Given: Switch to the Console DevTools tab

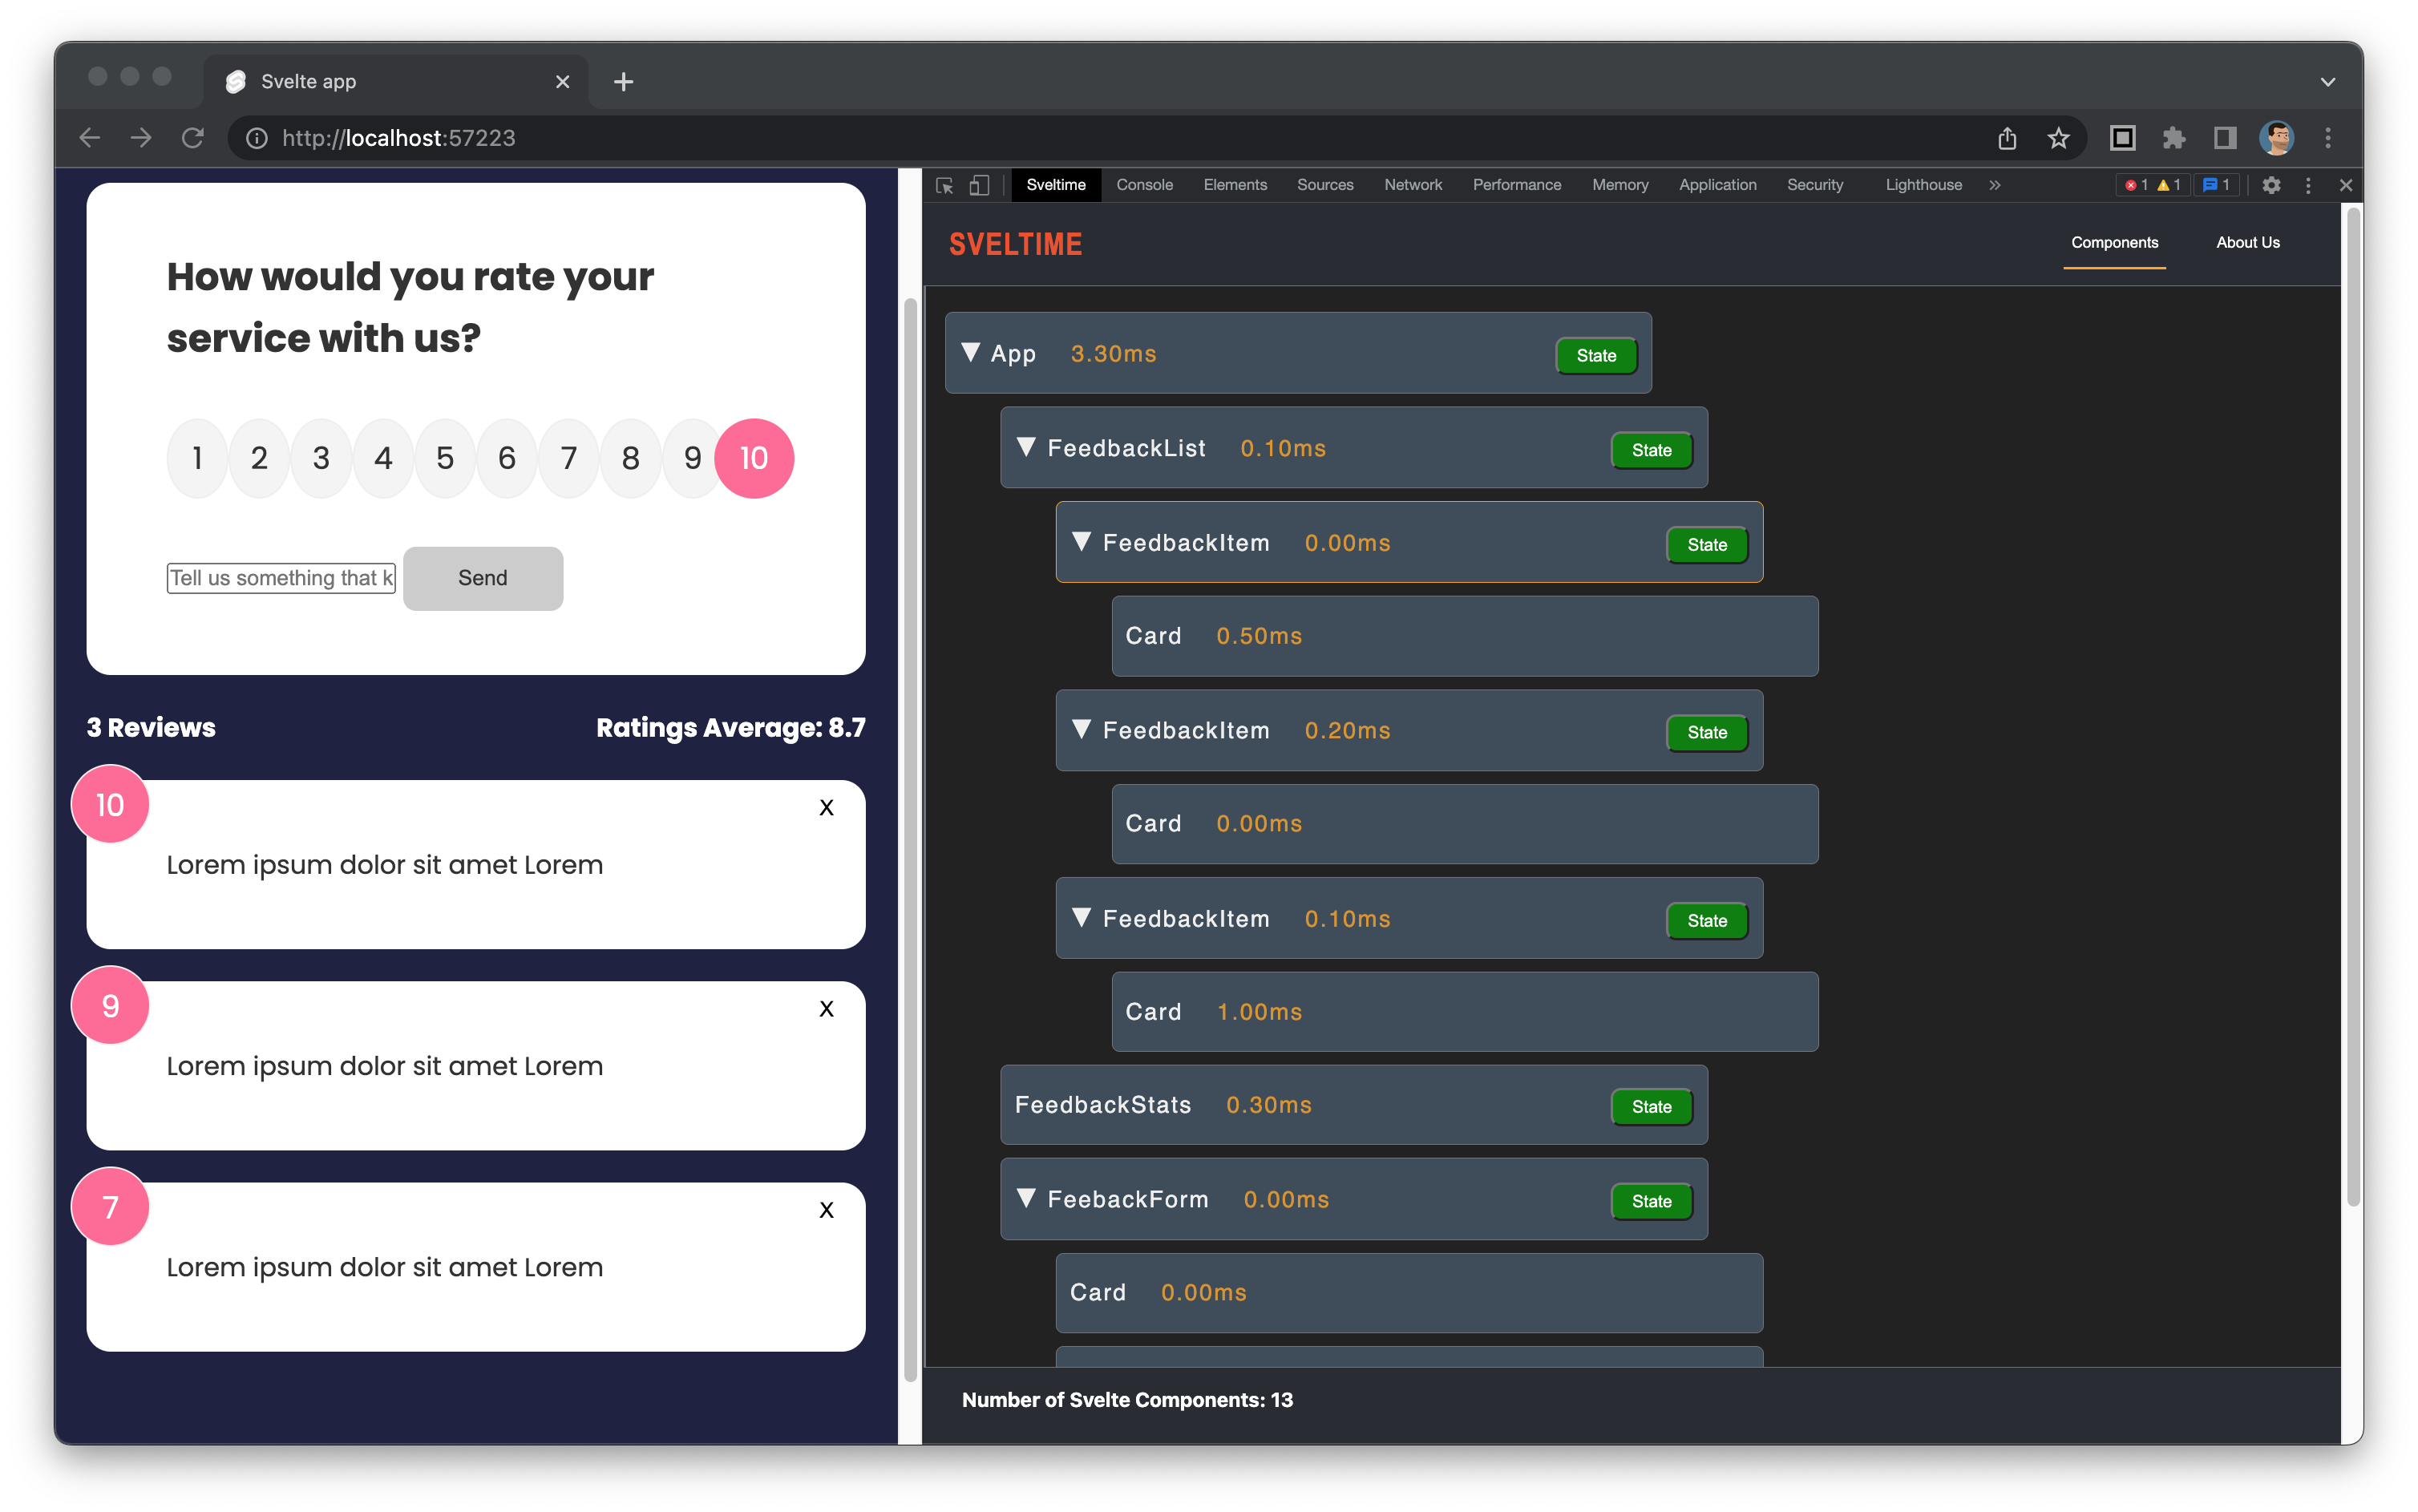Looking at the screenshot, I should 1144,185.
